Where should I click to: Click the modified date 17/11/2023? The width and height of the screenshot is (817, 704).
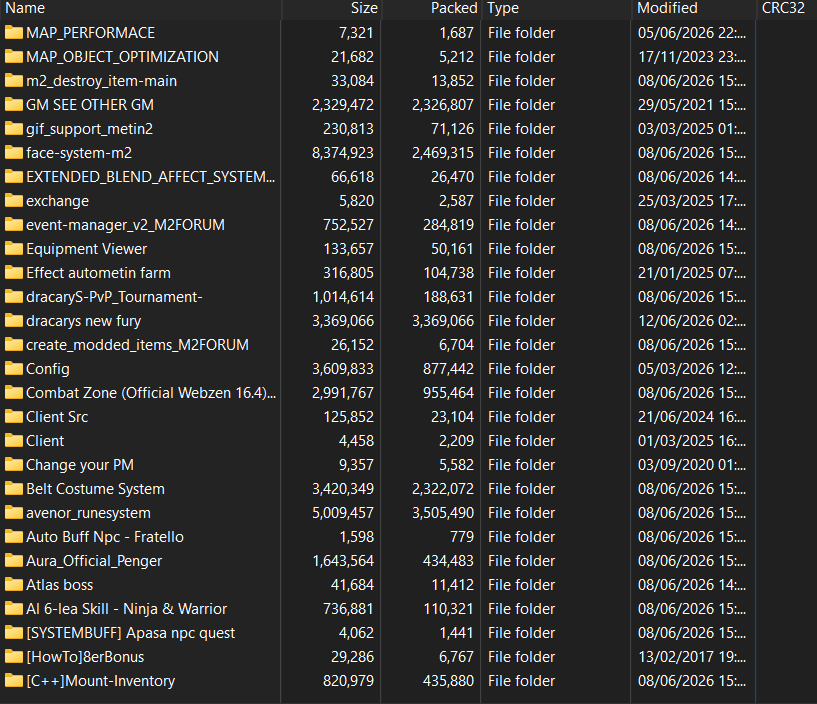point(692,57)
